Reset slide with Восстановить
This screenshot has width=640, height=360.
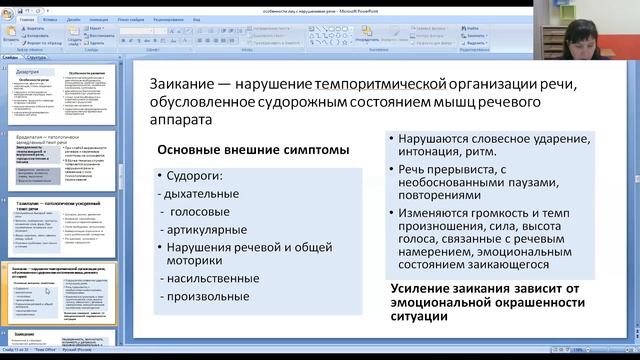pyautogui.click(x=99, y=36)
